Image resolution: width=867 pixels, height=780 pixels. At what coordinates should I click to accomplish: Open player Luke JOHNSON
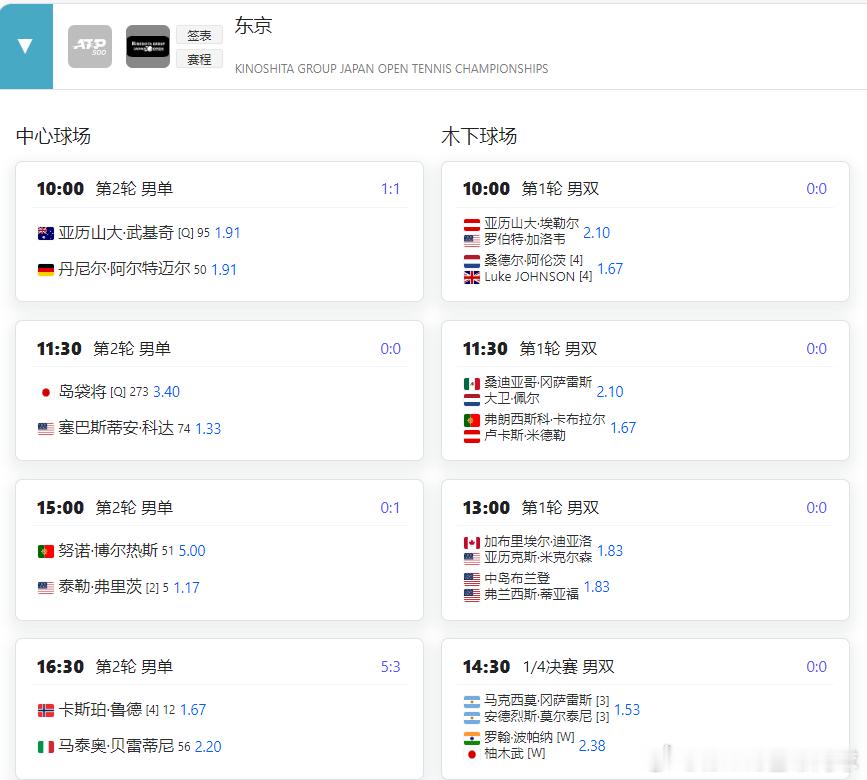tap(530, 277)
